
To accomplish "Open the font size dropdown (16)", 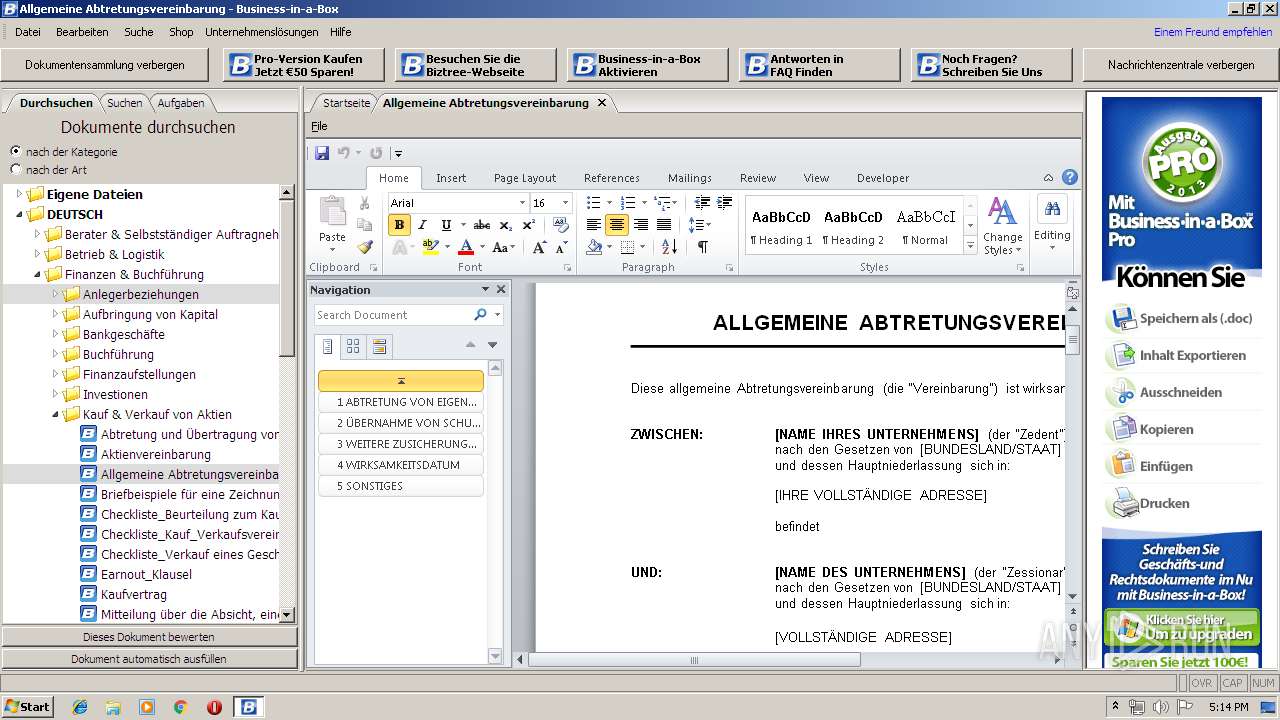I will 564,203.
